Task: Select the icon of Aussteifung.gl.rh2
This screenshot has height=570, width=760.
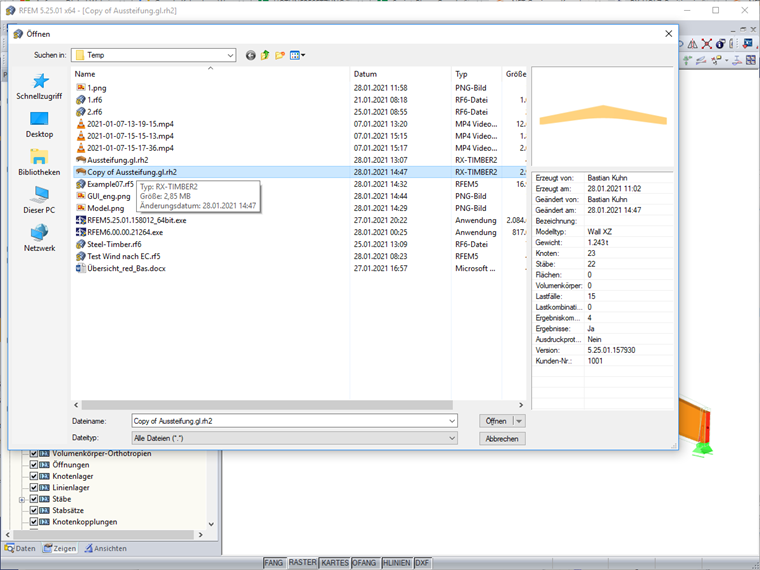Action: [x=81, y=160]
